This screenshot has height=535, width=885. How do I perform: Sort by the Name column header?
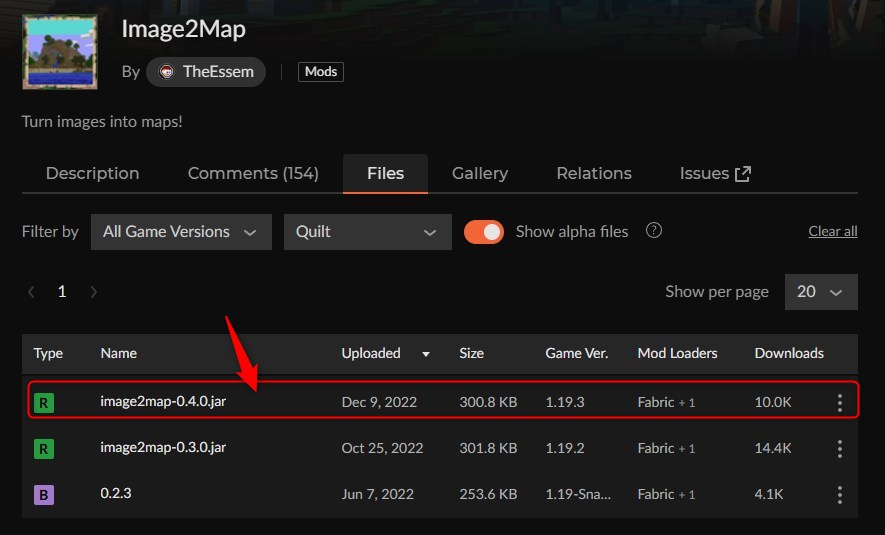point(119,353)
